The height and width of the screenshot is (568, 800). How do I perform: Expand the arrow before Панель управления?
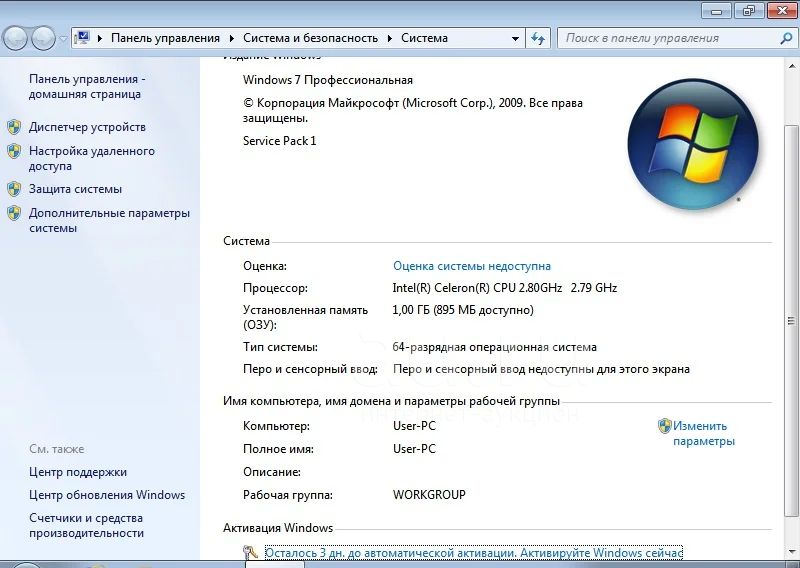point(100,38)
